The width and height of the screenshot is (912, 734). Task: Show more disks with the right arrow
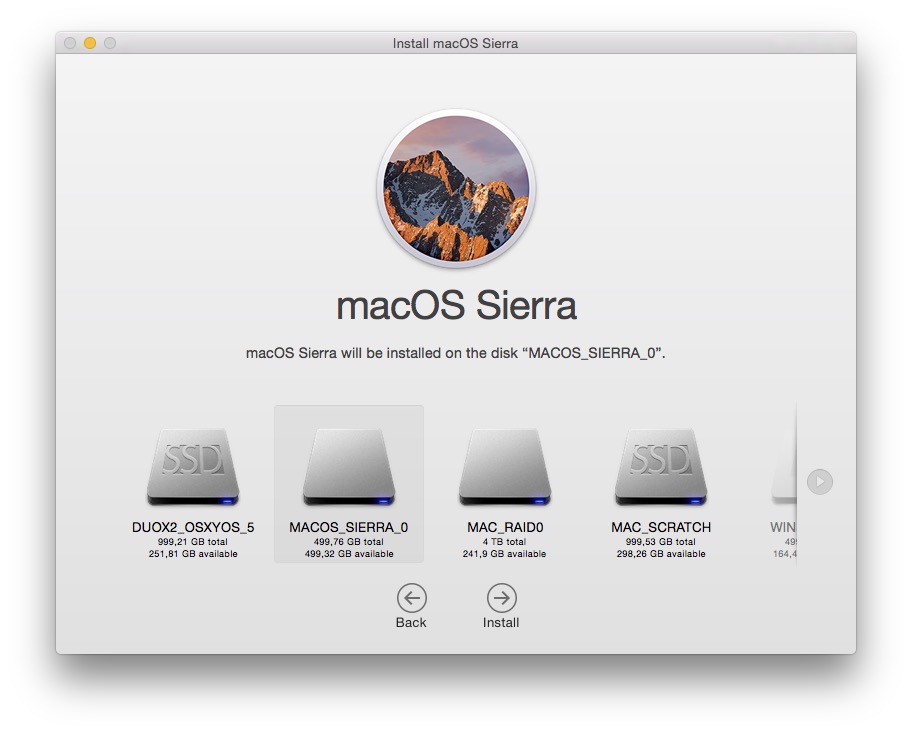820,482
